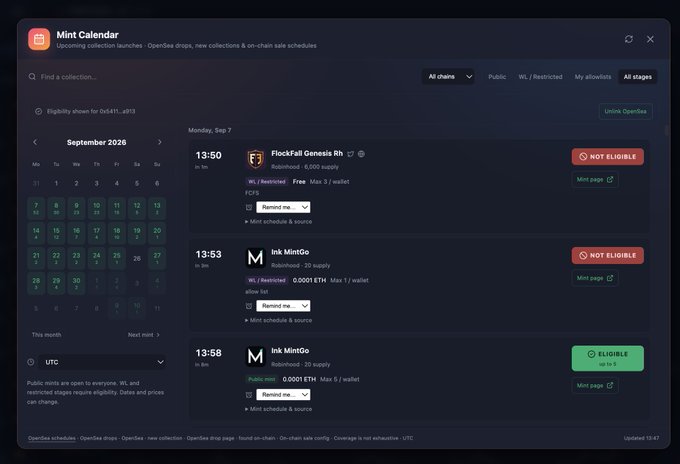Select September 30 in calendar
This screenshot has width=680, height=464.
tap(76, 283)
